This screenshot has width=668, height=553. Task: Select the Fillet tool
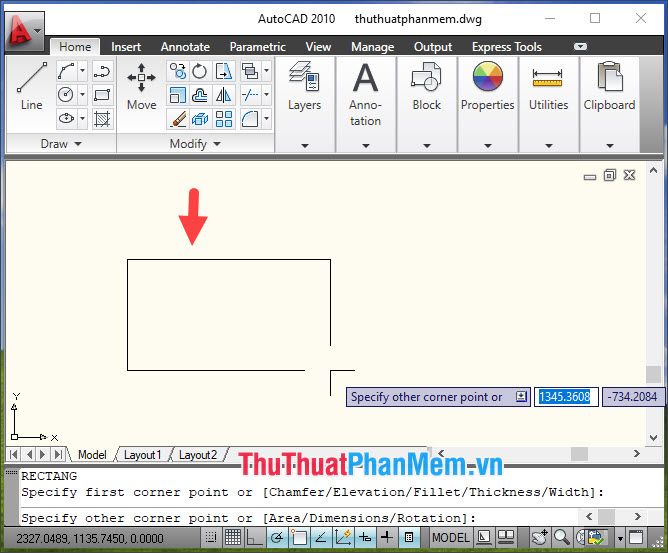coord(250,119)
